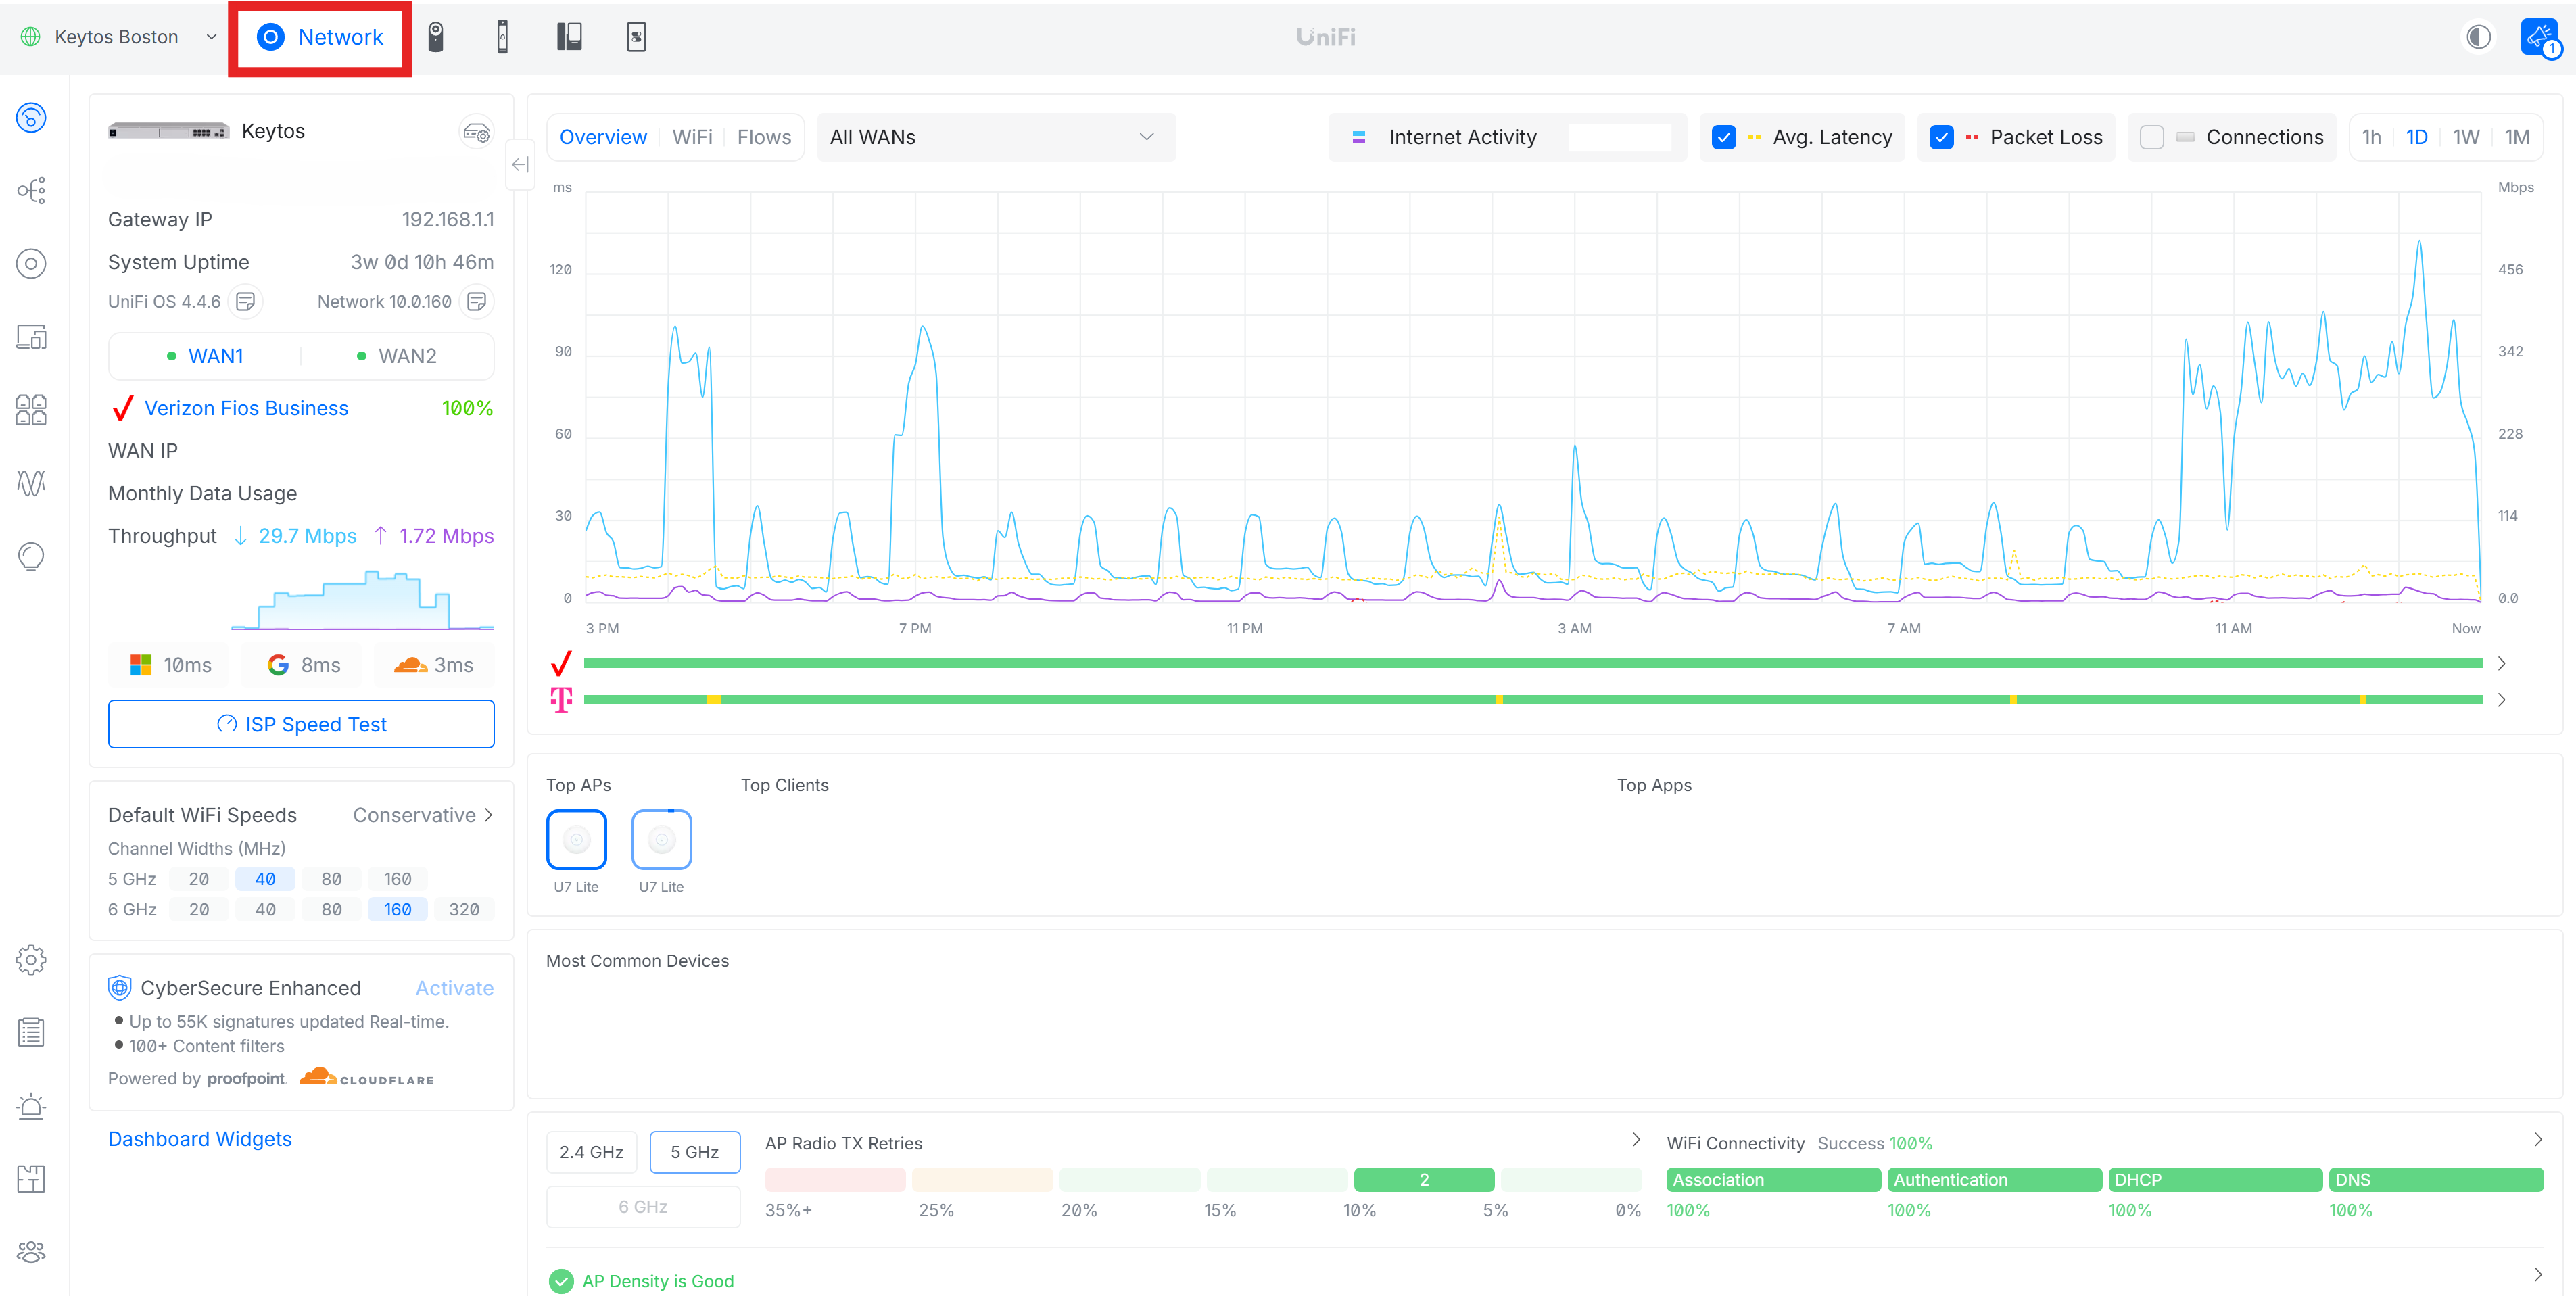Open the Keytos Boston site dropdown
Screen dimensions: 2576x1296
(118, 37)
